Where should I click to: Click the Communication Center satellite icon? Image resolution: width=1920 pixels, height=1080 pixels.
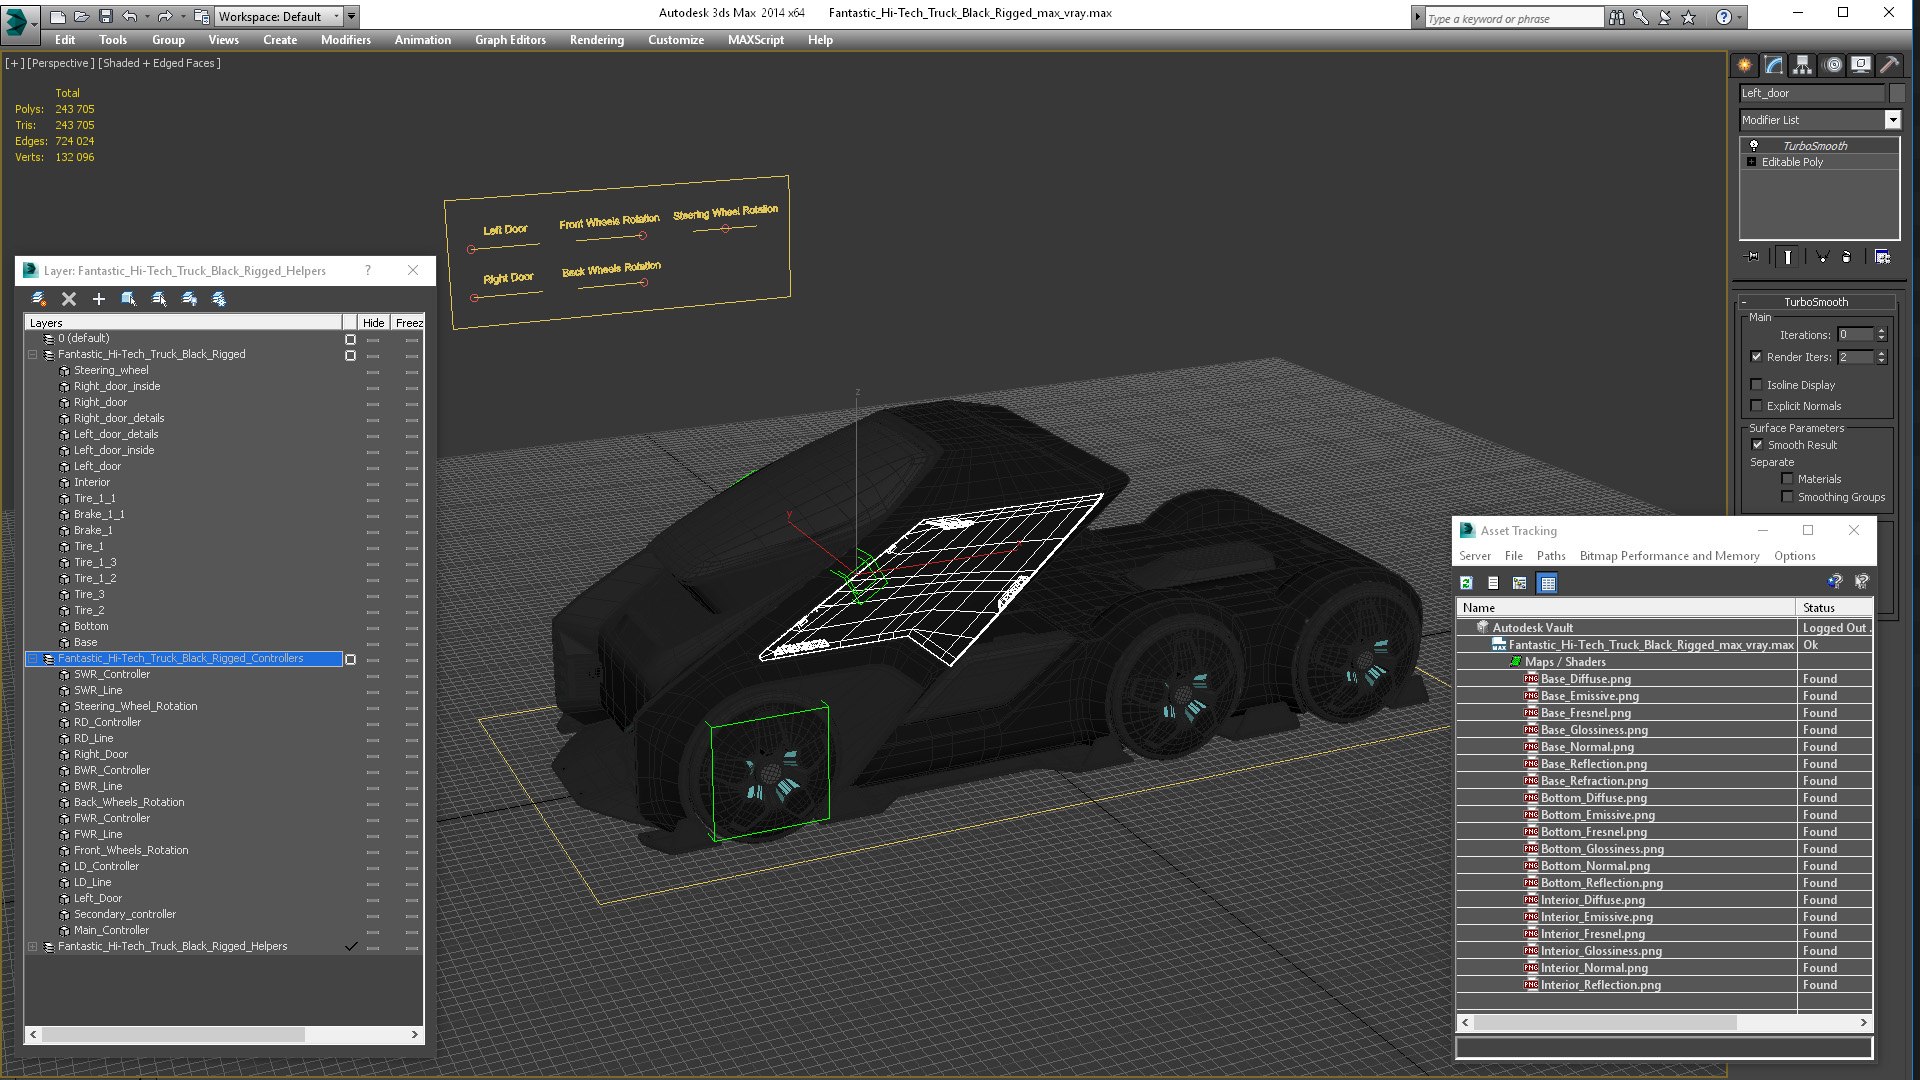pyautogui.click(x=1664, y=17)
